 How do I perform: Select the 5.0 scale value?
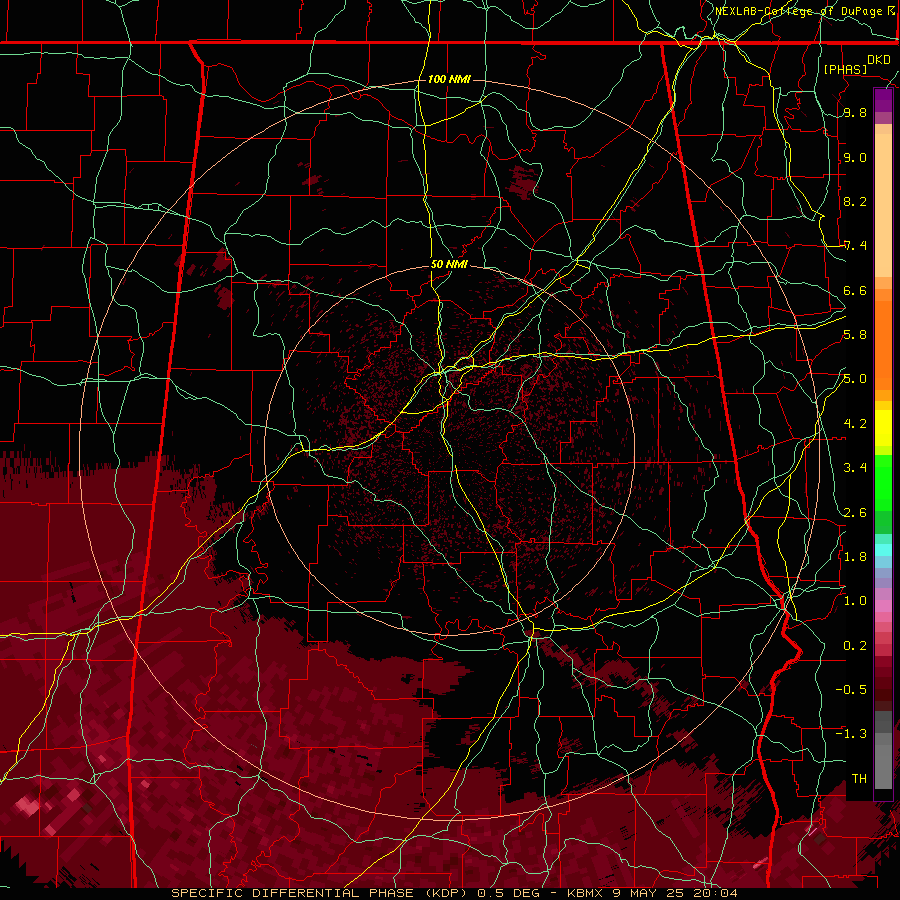[855, 379]
